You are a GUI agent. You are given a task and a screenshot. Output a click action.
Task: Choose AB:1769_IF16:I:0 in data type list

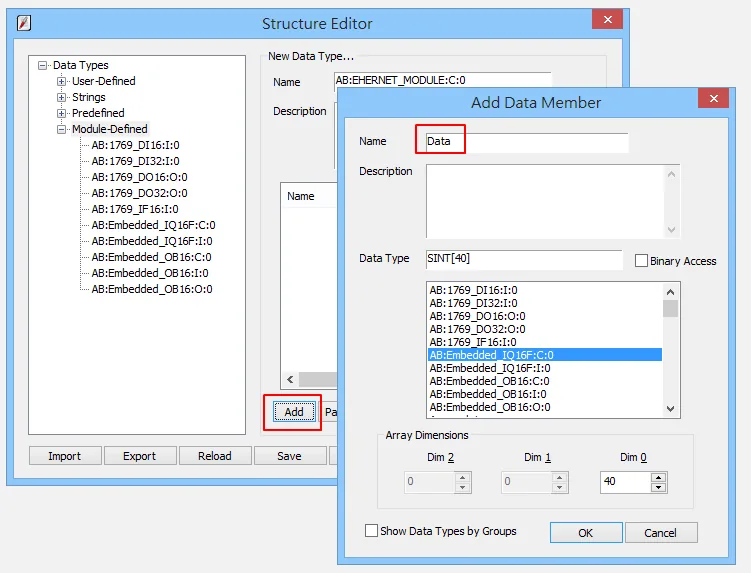tap(545, 342)
